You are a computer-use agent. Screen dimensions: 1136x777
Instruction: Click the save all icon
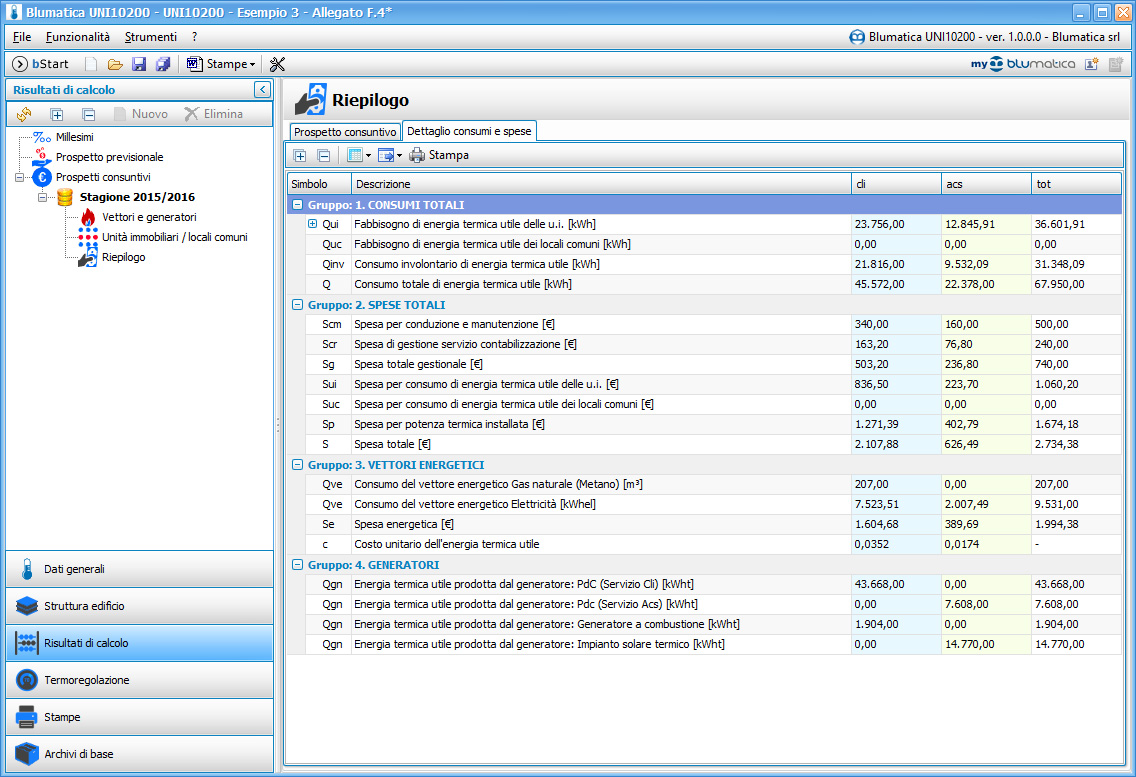tap(162, 64)
